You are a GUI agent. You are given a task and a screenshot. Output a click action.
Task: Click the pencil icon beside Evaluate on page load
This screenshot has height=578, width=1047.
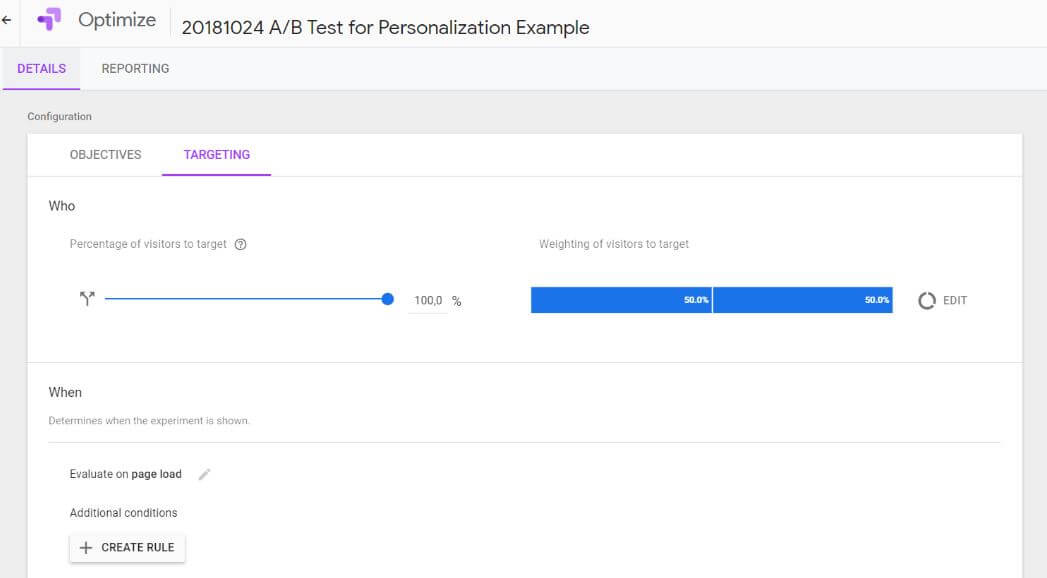point(204,475)
